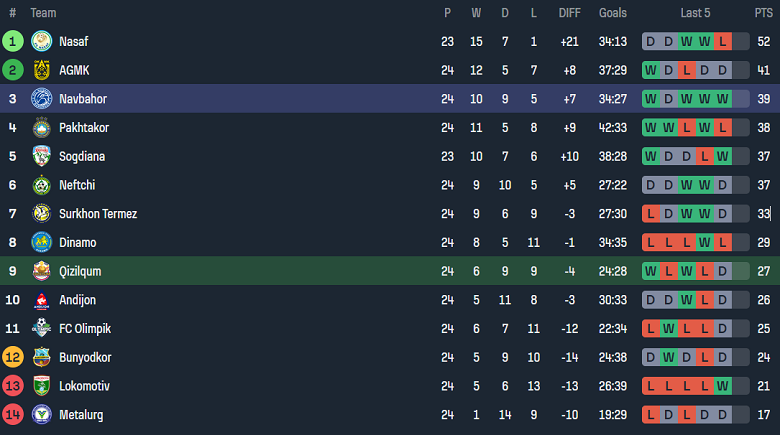Click the Sogdiana team logo
The width and height of the screenshot is (780, 435).
[41, 156]
